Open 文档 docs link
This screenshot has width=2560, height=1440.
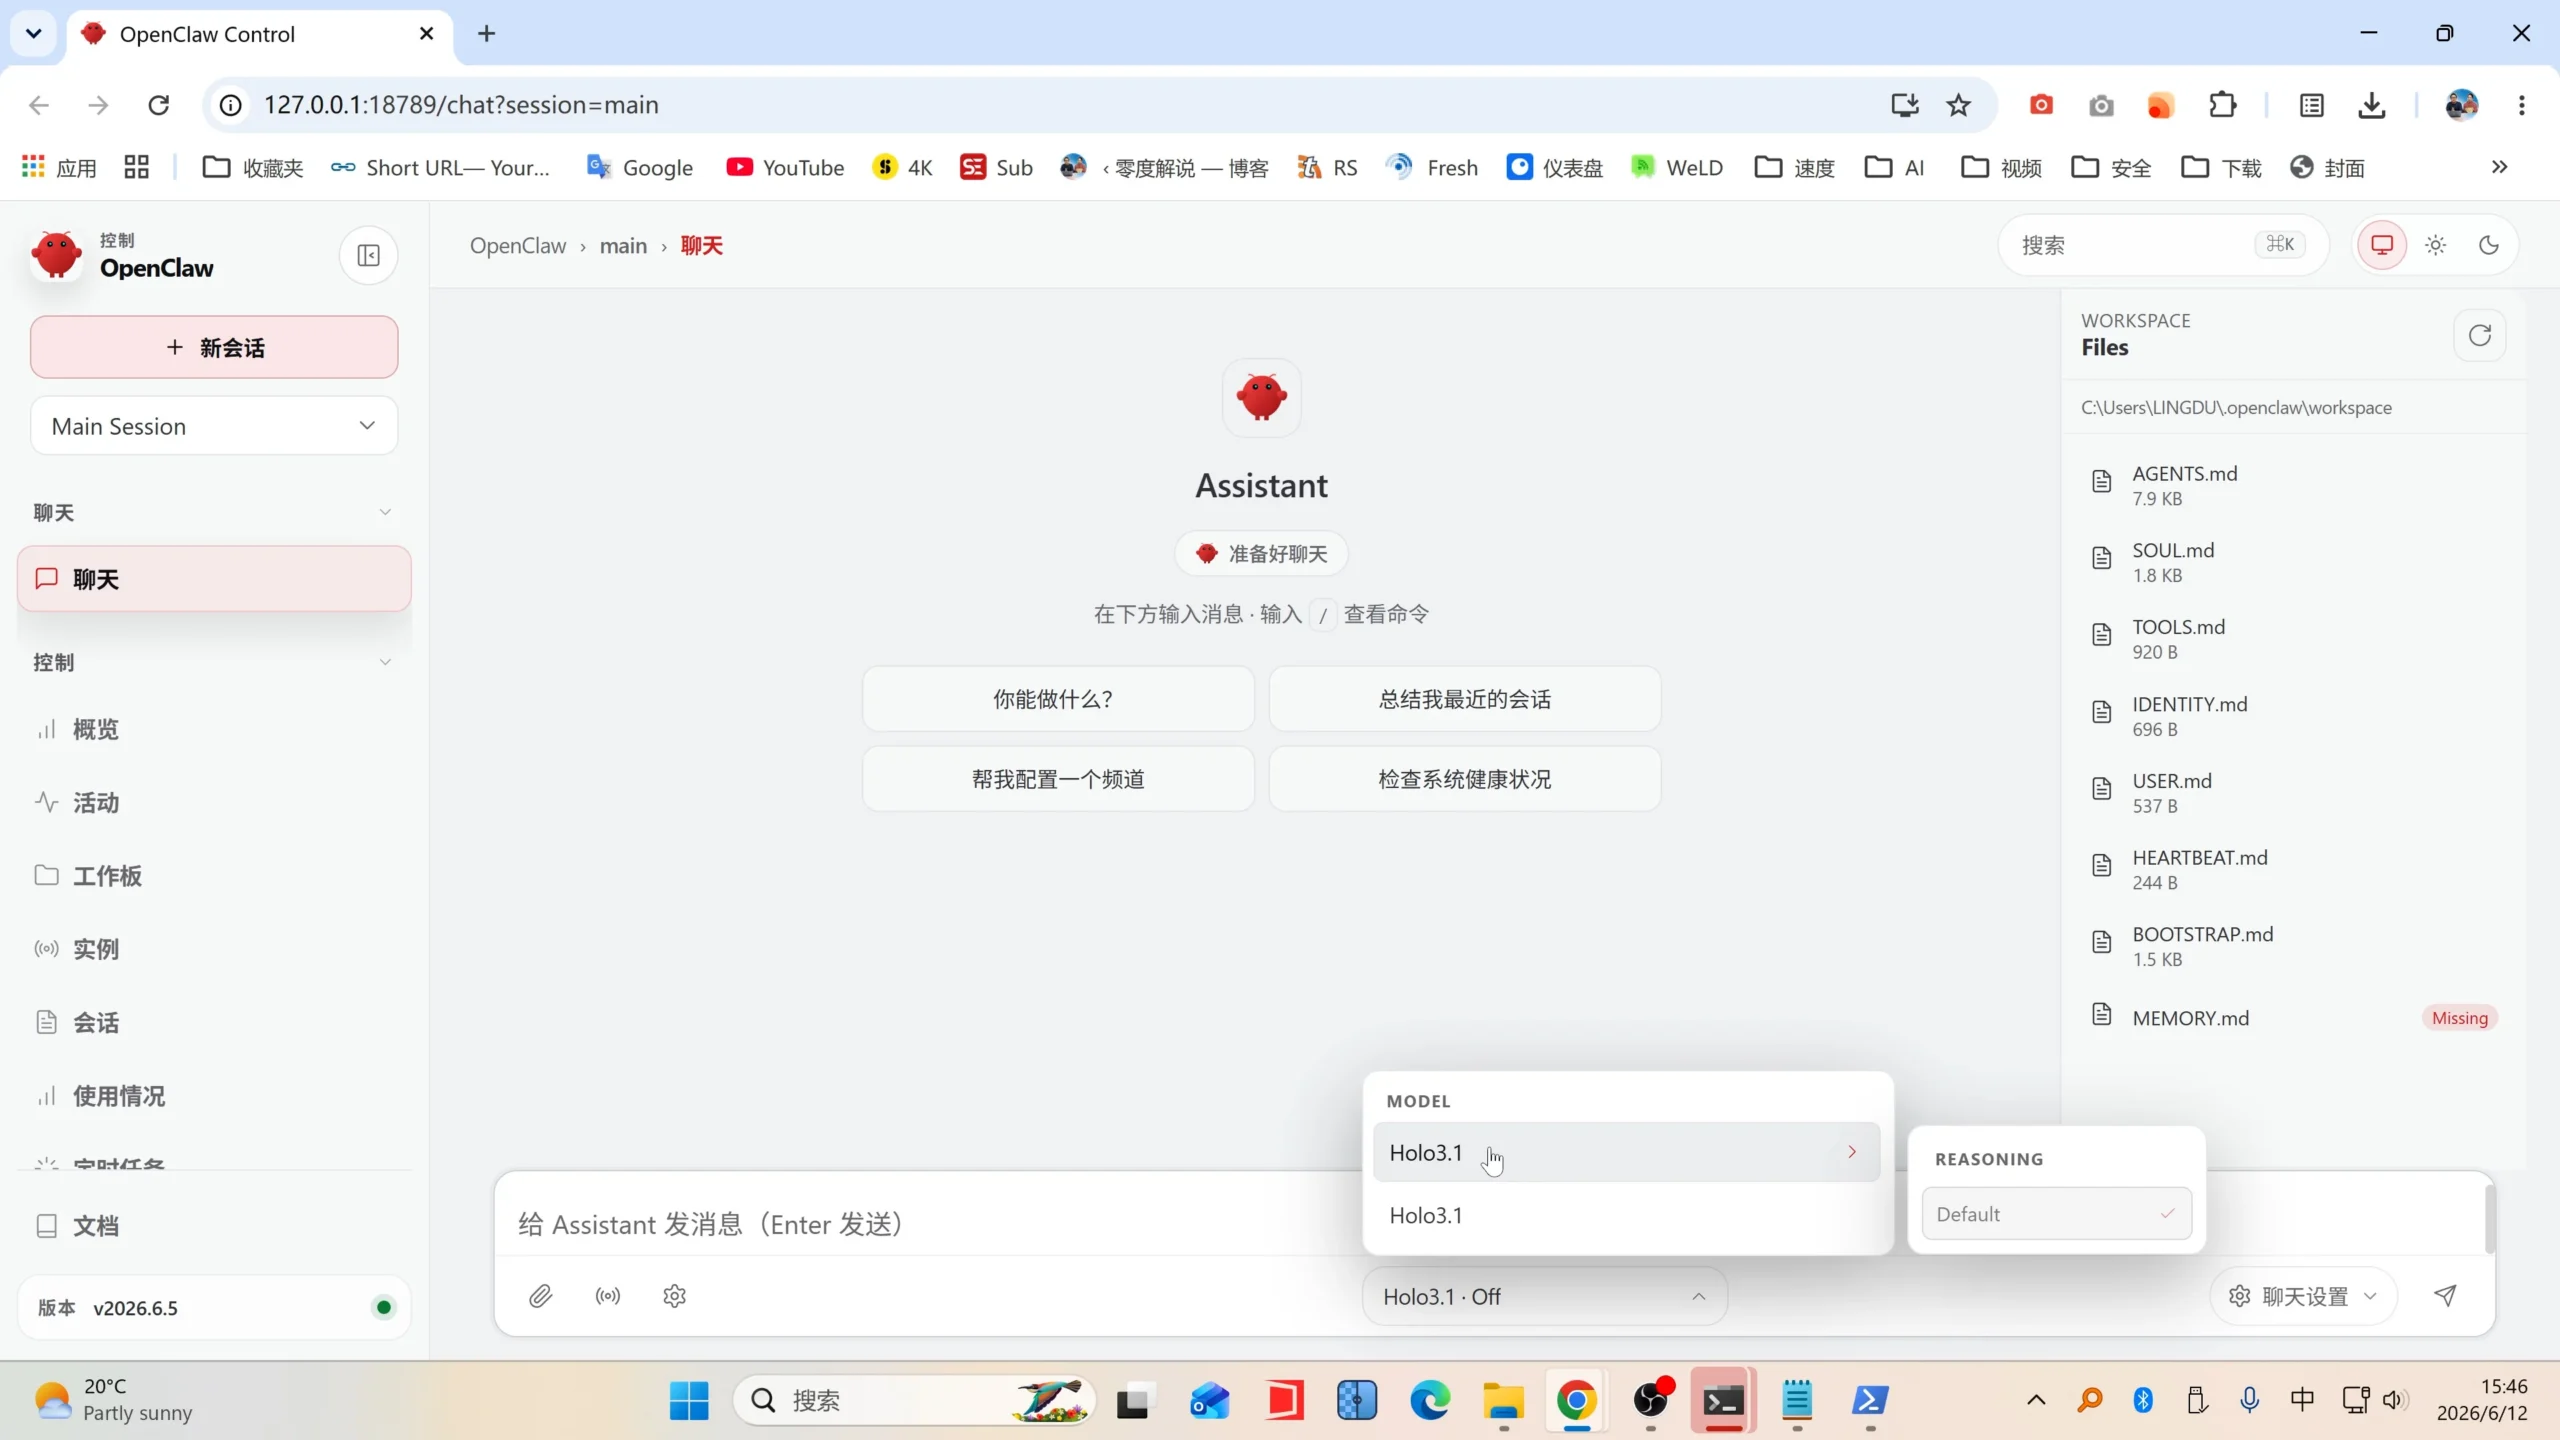[x=214, y=1225]
